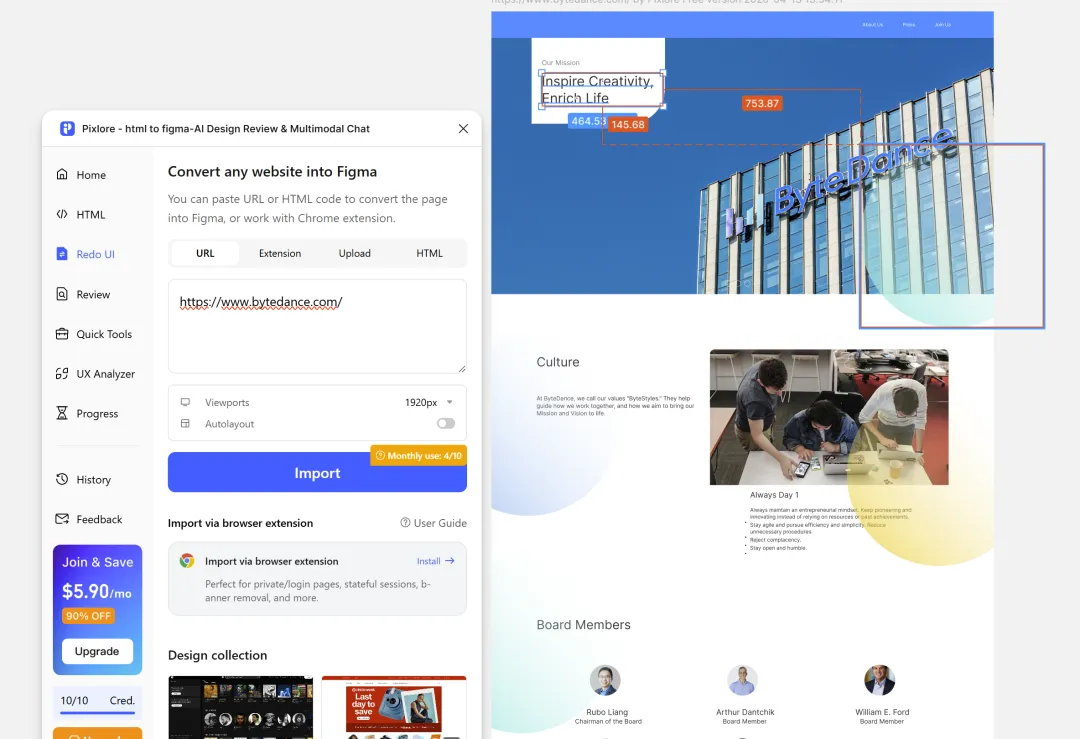Open the dark streaming design thumbnail
This screenshot has height=739, width=1080.
click(240, 707)
